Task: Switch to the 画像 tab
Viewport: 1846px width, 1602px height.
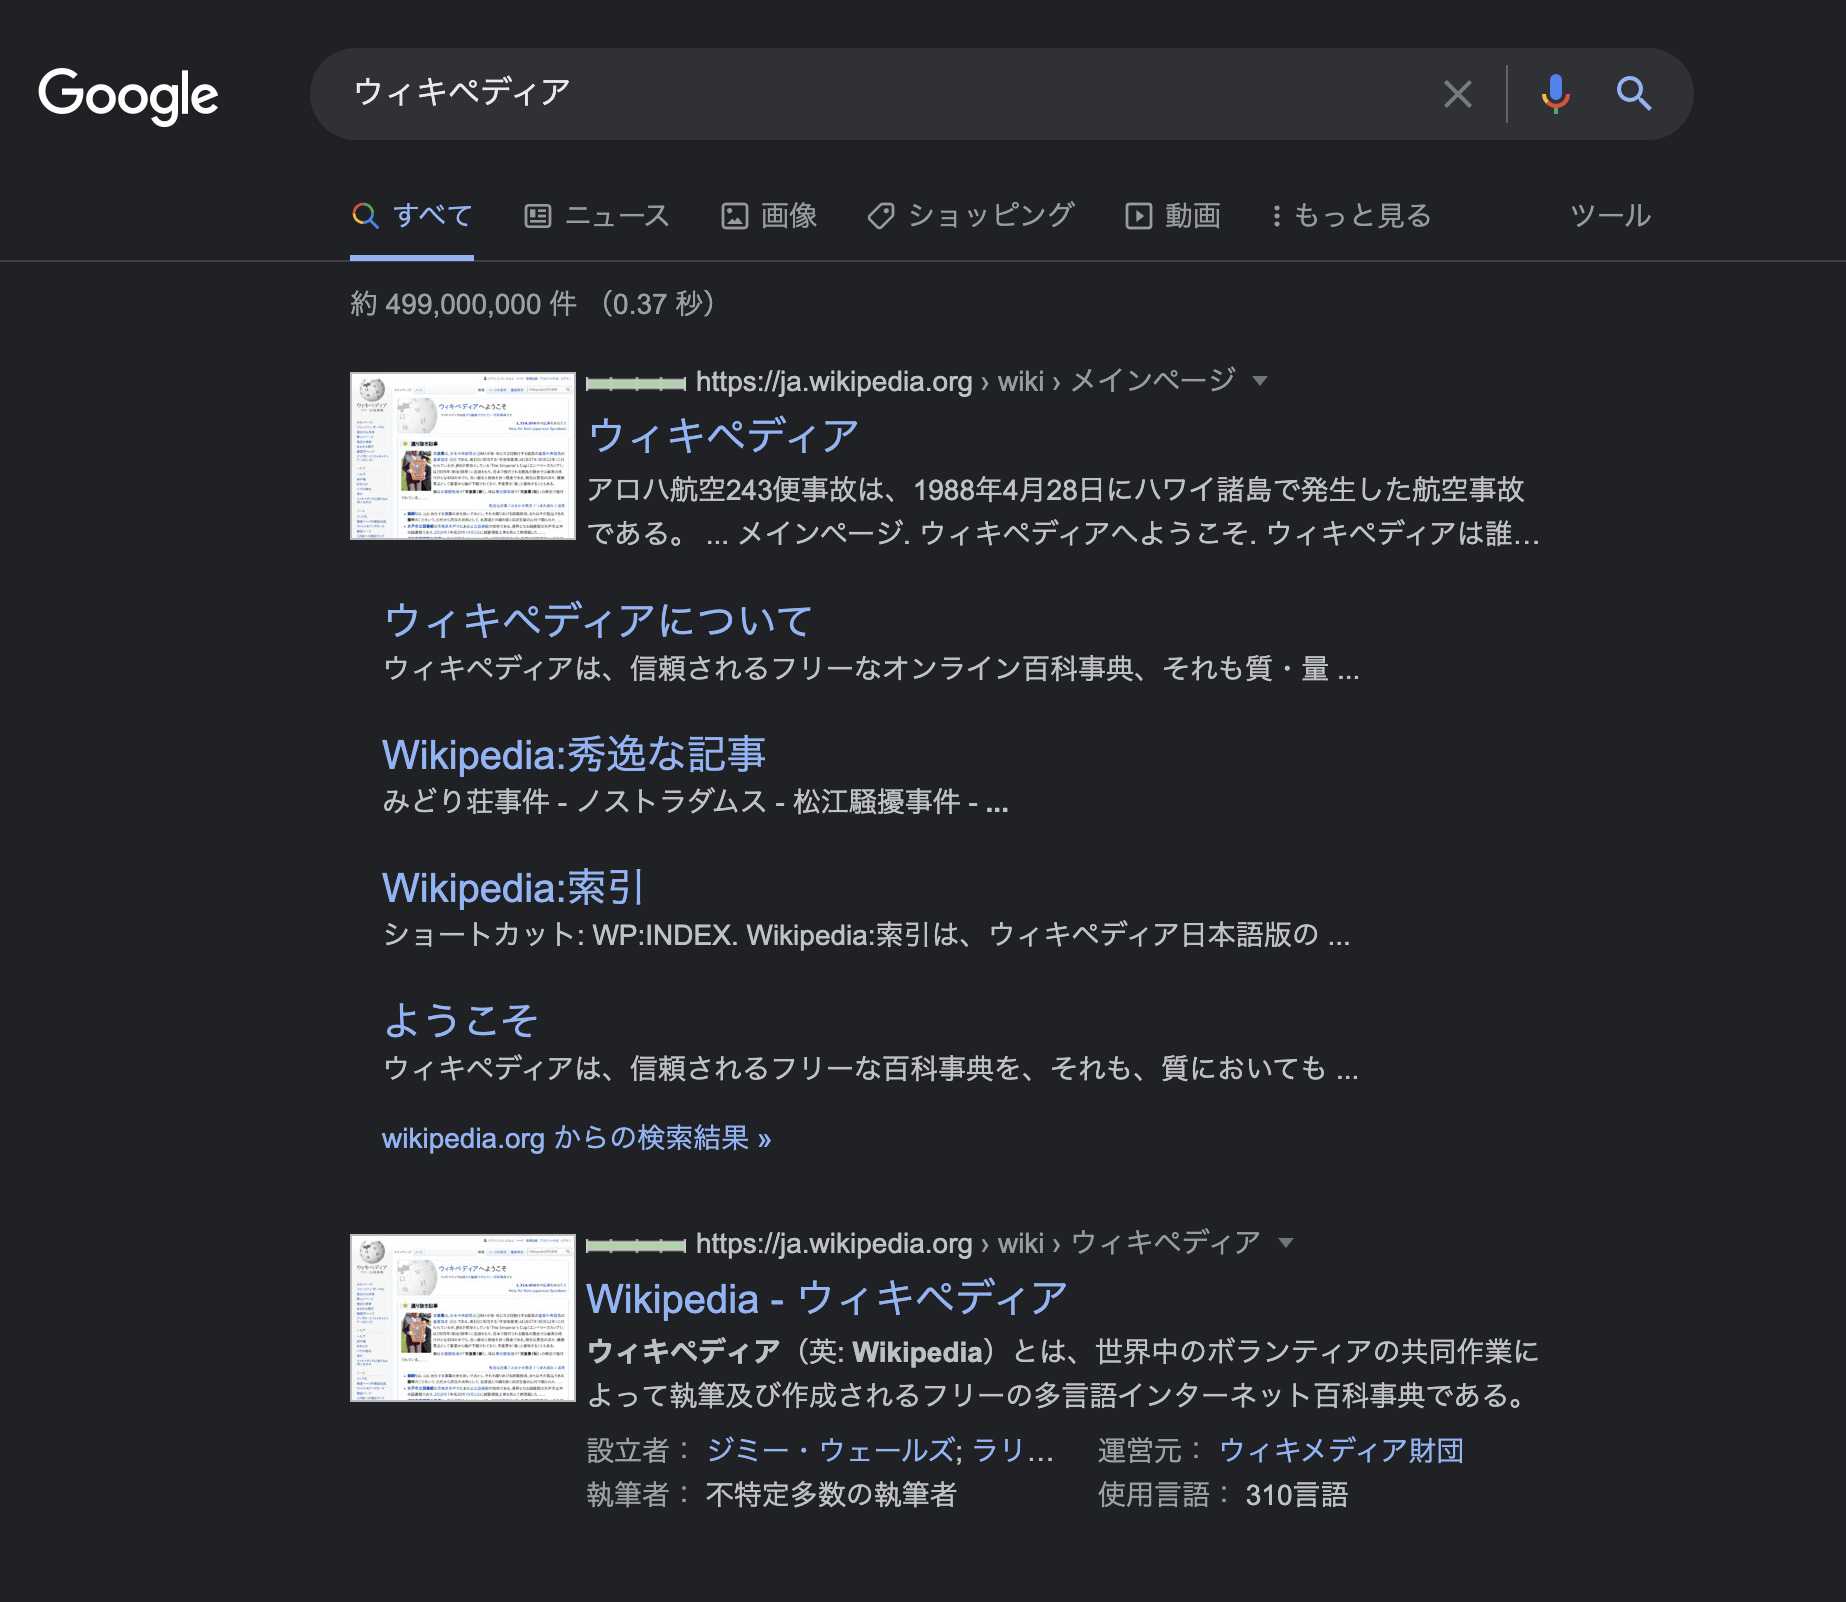Action: [769, 215]
